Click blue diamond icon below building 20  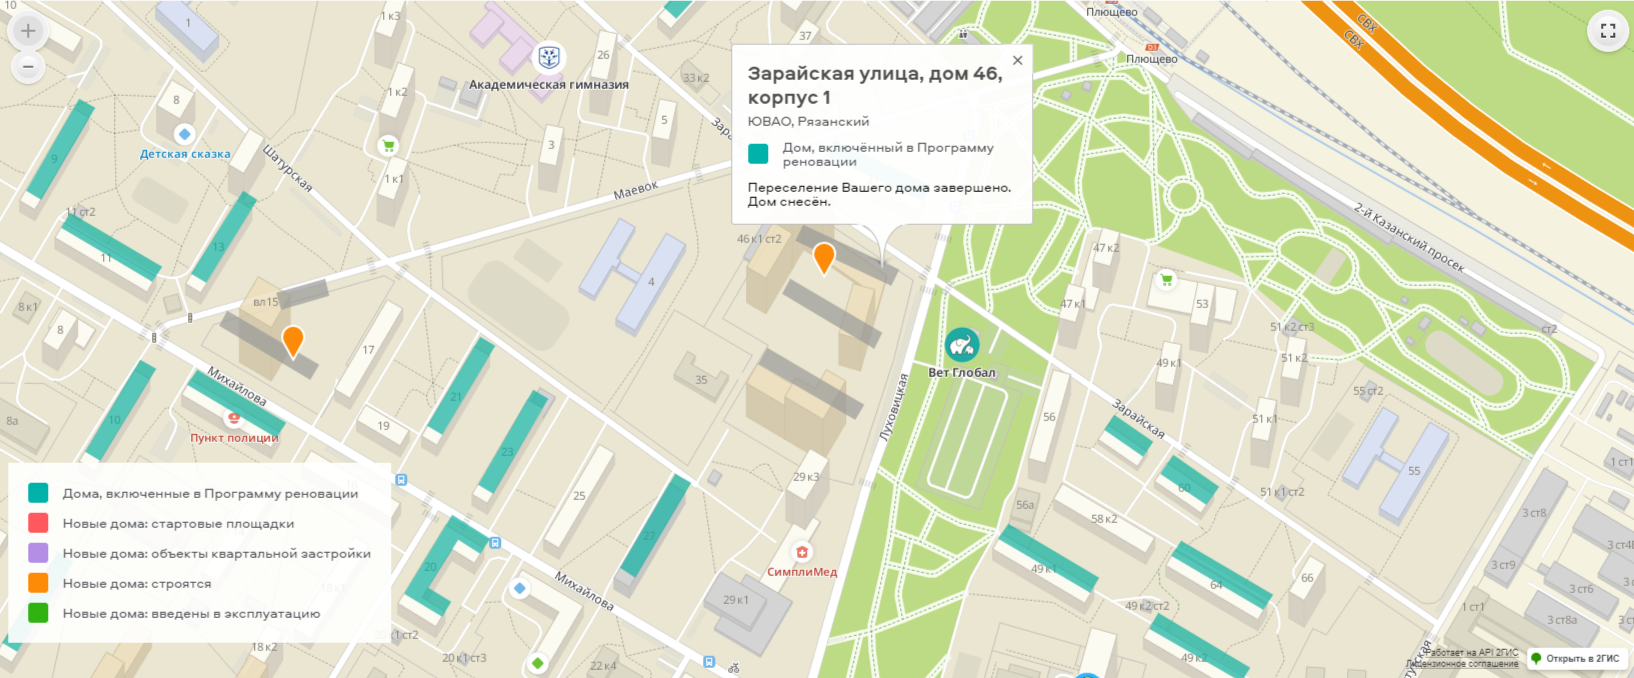[x=519, y=588]
